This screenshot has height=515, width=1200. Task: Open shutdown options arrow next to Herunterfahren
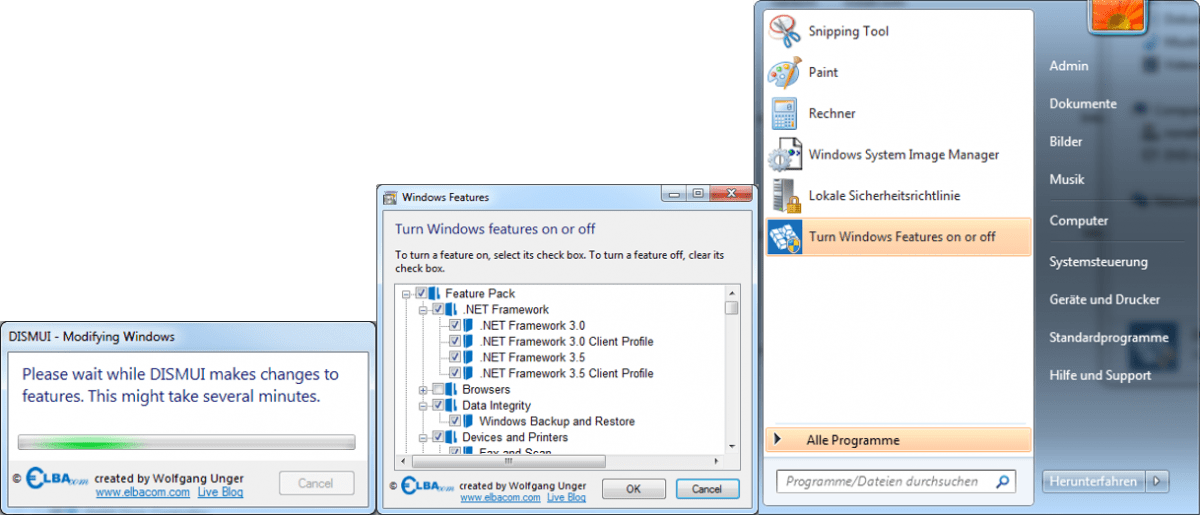1158,481
